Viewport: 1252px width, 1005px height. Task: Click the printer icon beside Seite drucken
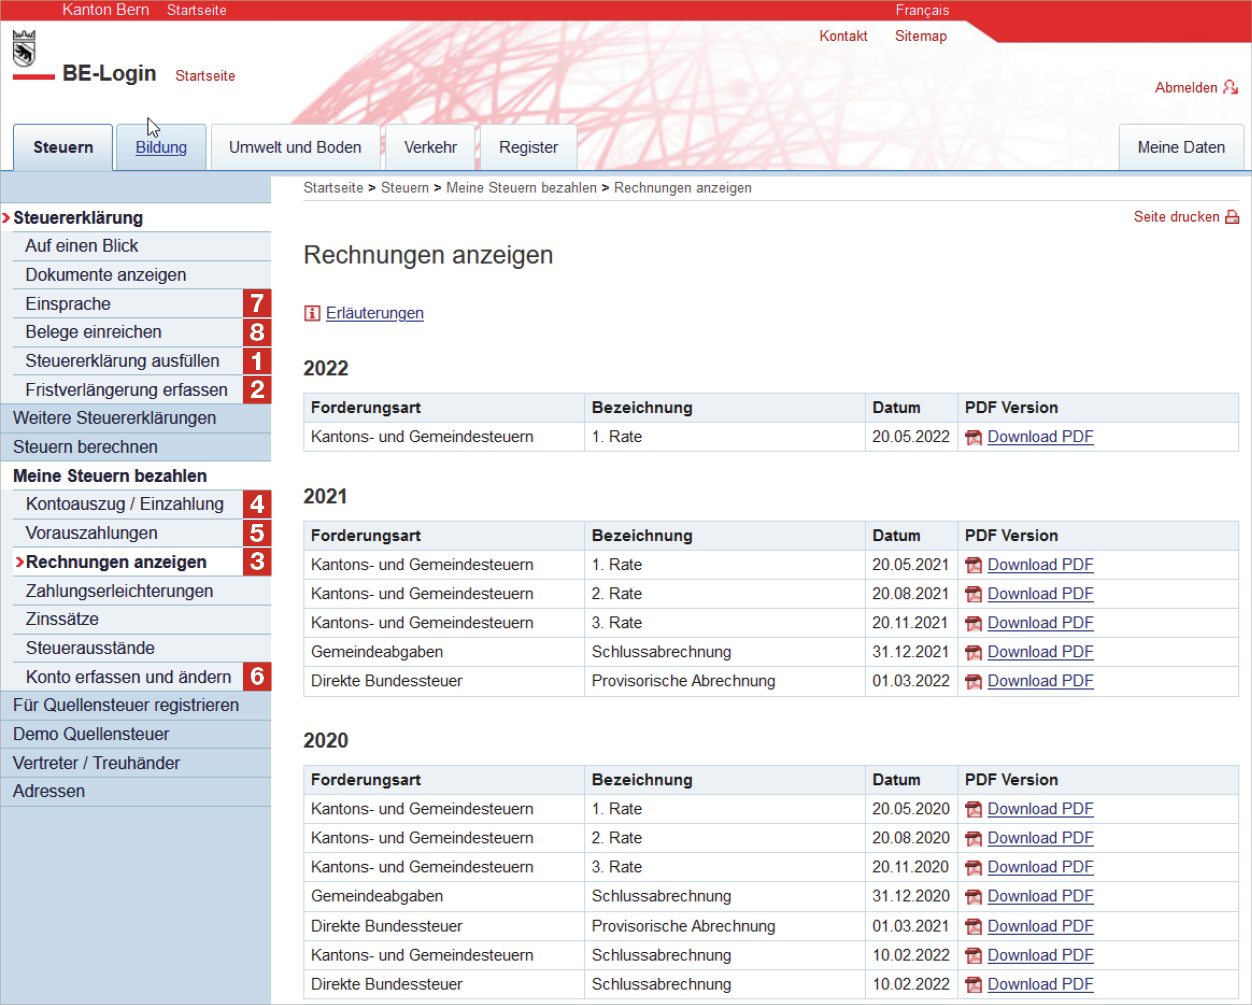(x=1232, y=217)
